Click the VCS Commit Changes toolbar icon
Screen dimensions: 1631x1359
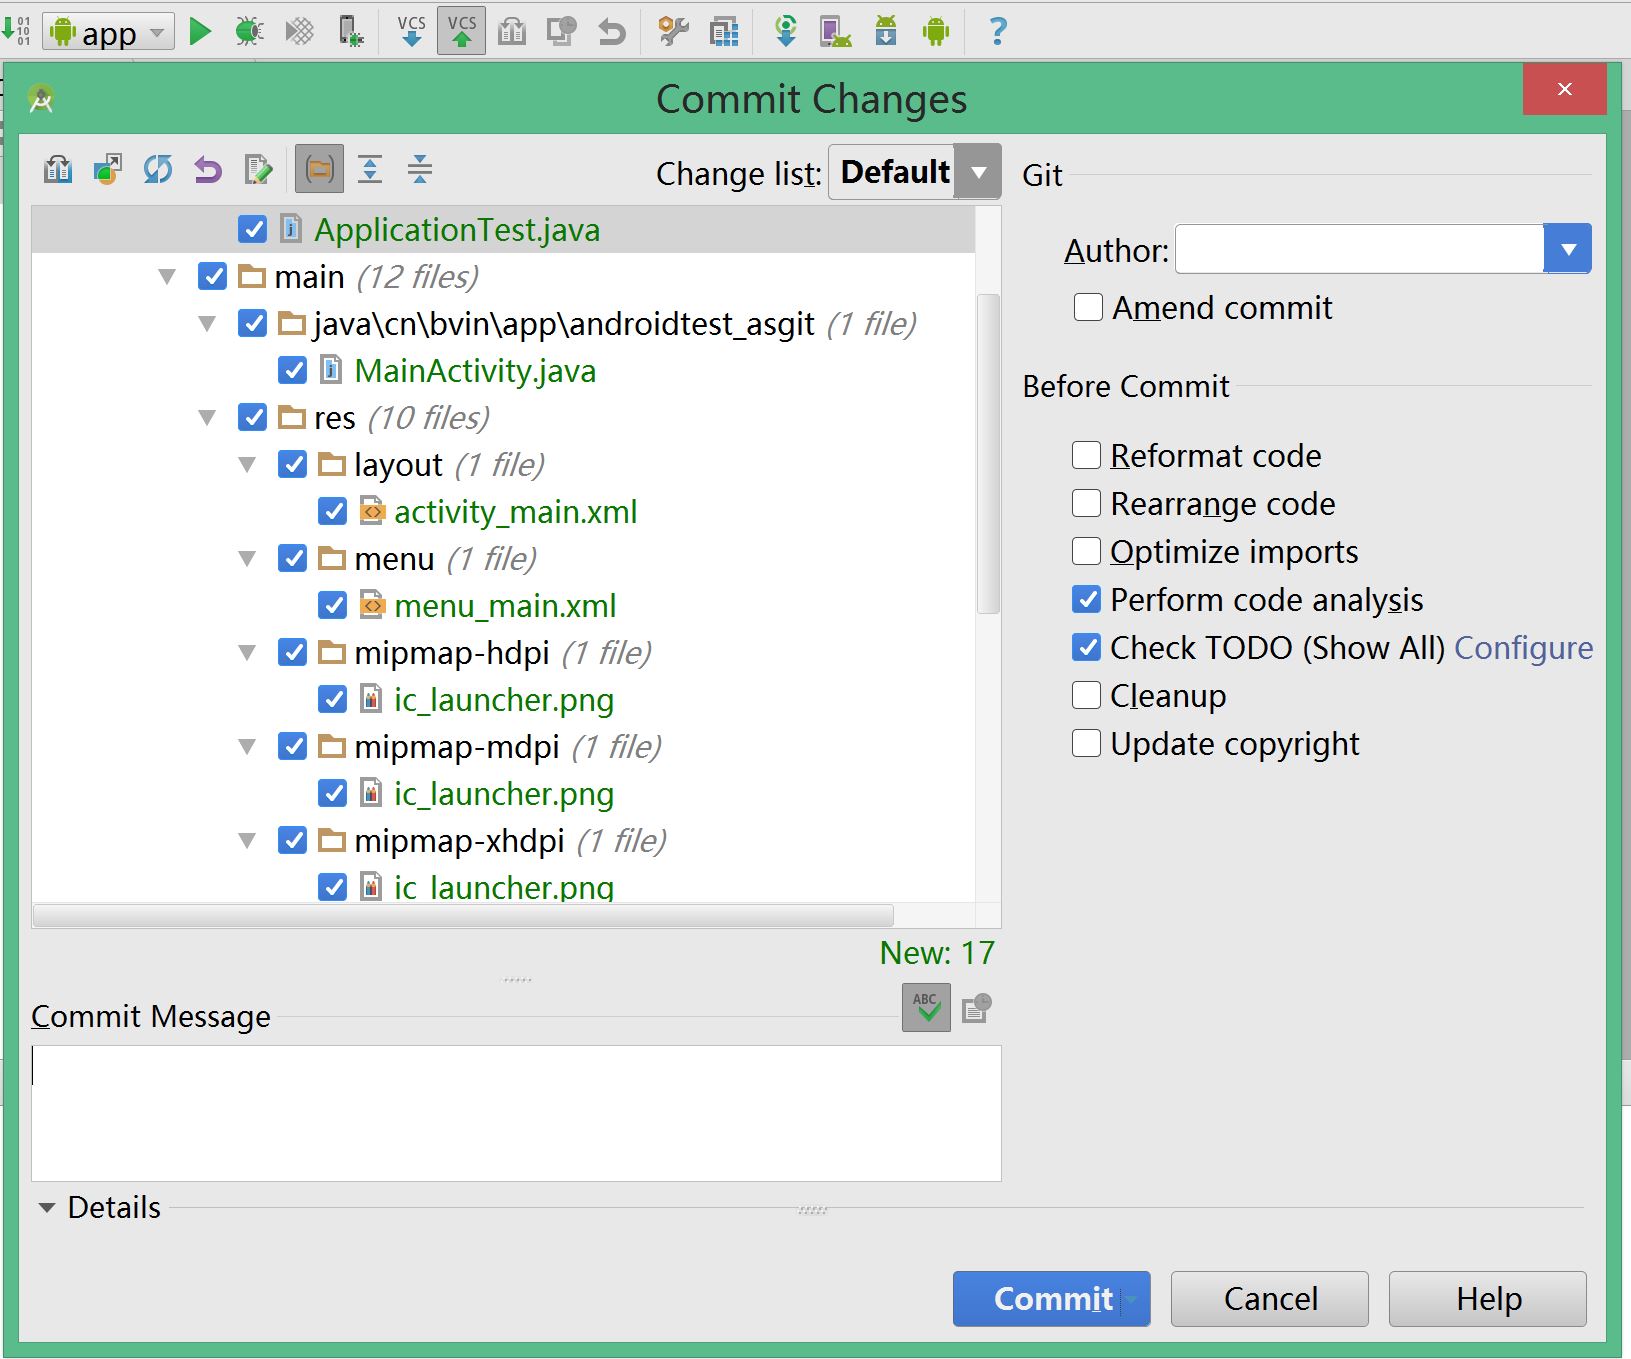point(461,32)
